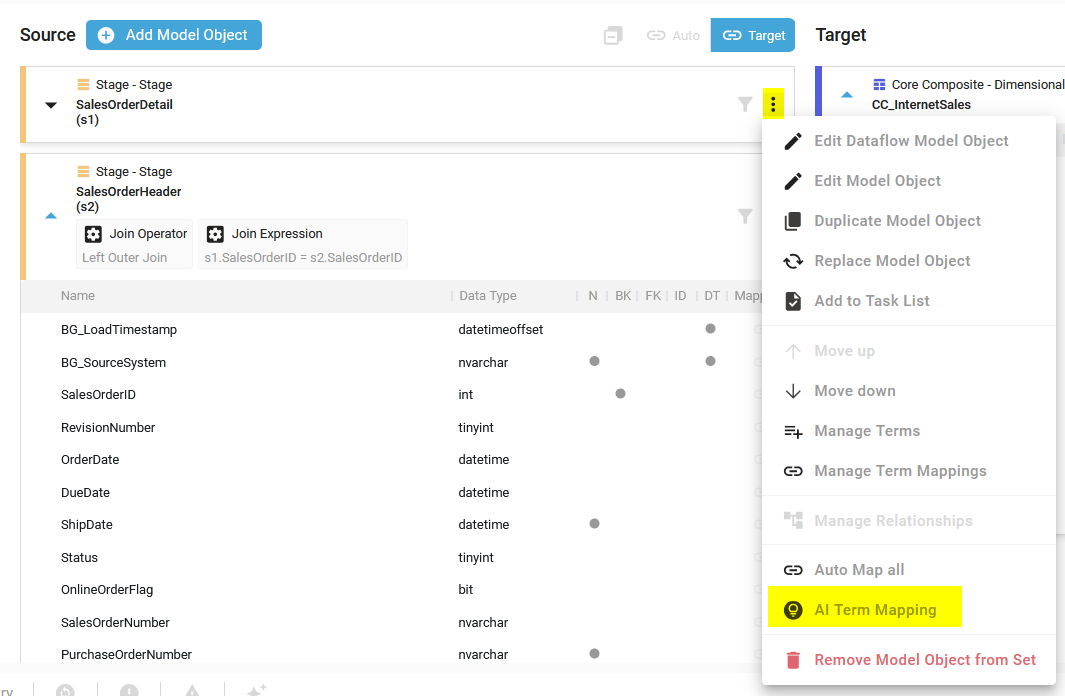The image size is (1065, 696).
Task: Click the red trash icon in menu
Action: [793, 660]
